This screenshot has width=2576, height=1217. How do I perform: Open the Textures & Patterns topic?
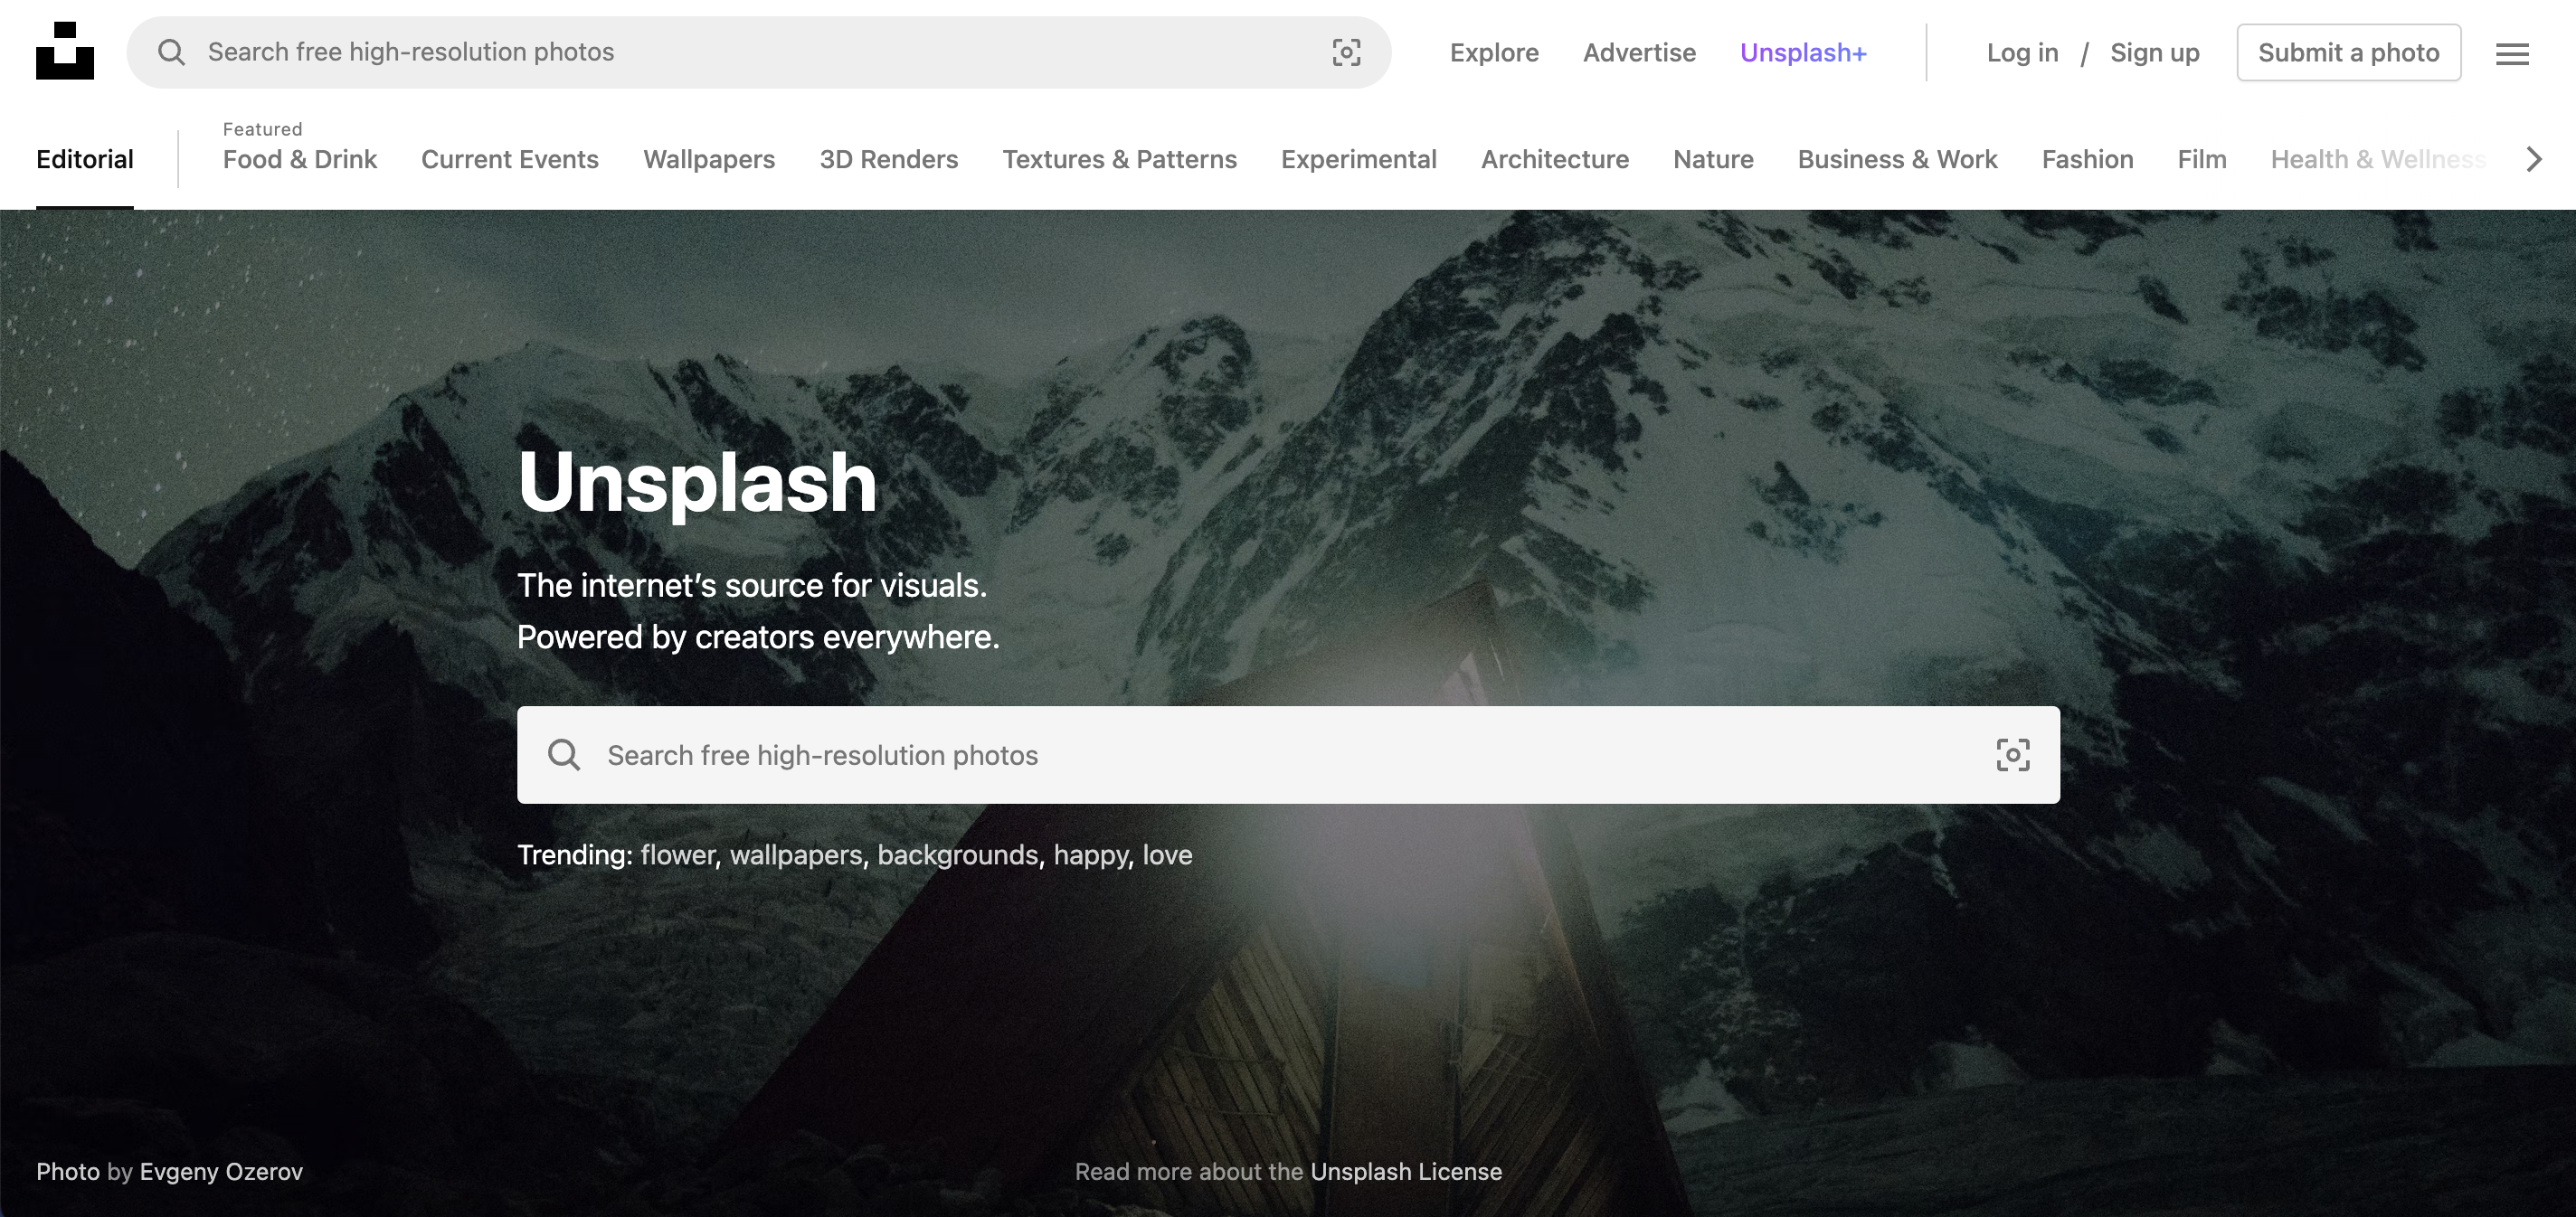tap(1120, 159)
